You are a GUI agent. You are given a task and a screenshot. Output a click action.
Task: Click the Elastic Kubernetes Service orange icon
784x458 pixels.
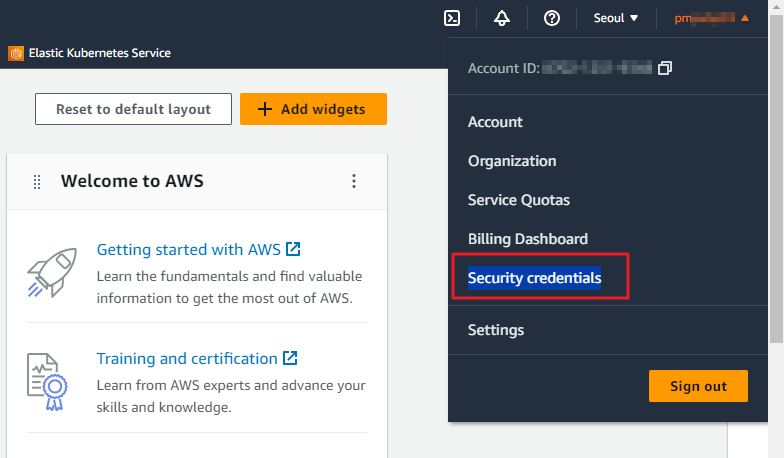point(16,53)
